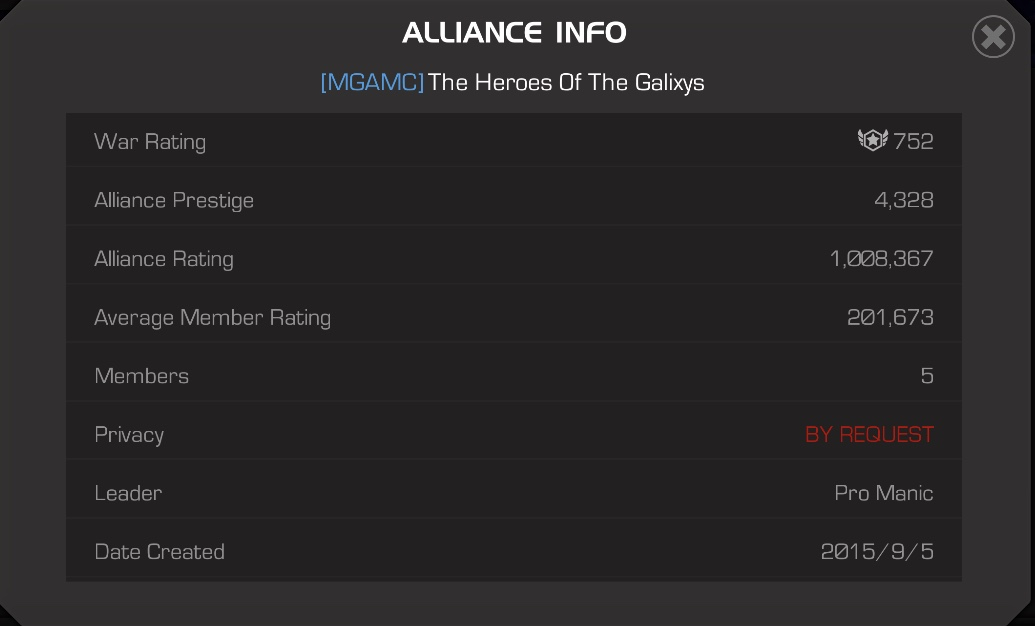This screenshot has width=1035, height=626.
Task: Select the Privacy row label
Action: pyautogui.click(x=129, y=435)
